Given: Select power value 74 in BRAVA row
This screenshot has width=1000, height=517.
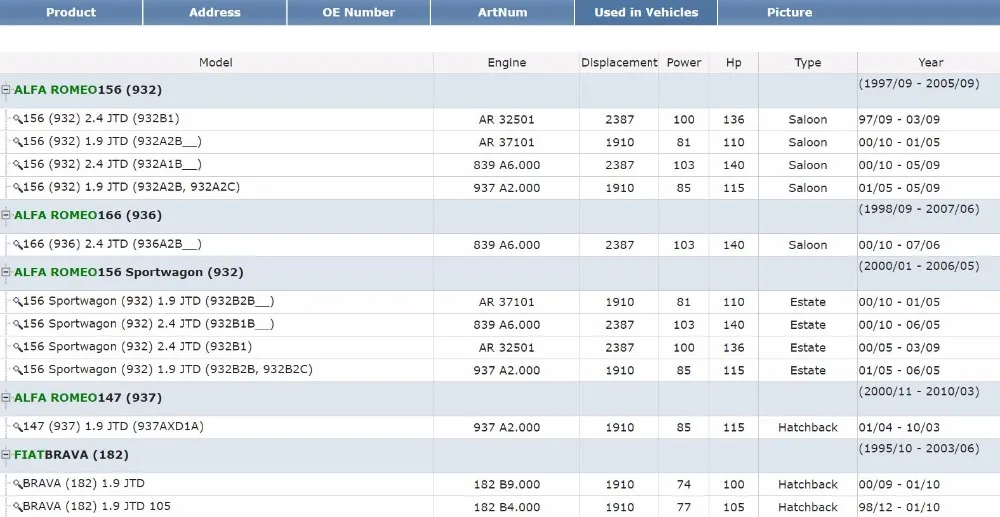Looking at the screenshot, I should [x=684, y=484].
